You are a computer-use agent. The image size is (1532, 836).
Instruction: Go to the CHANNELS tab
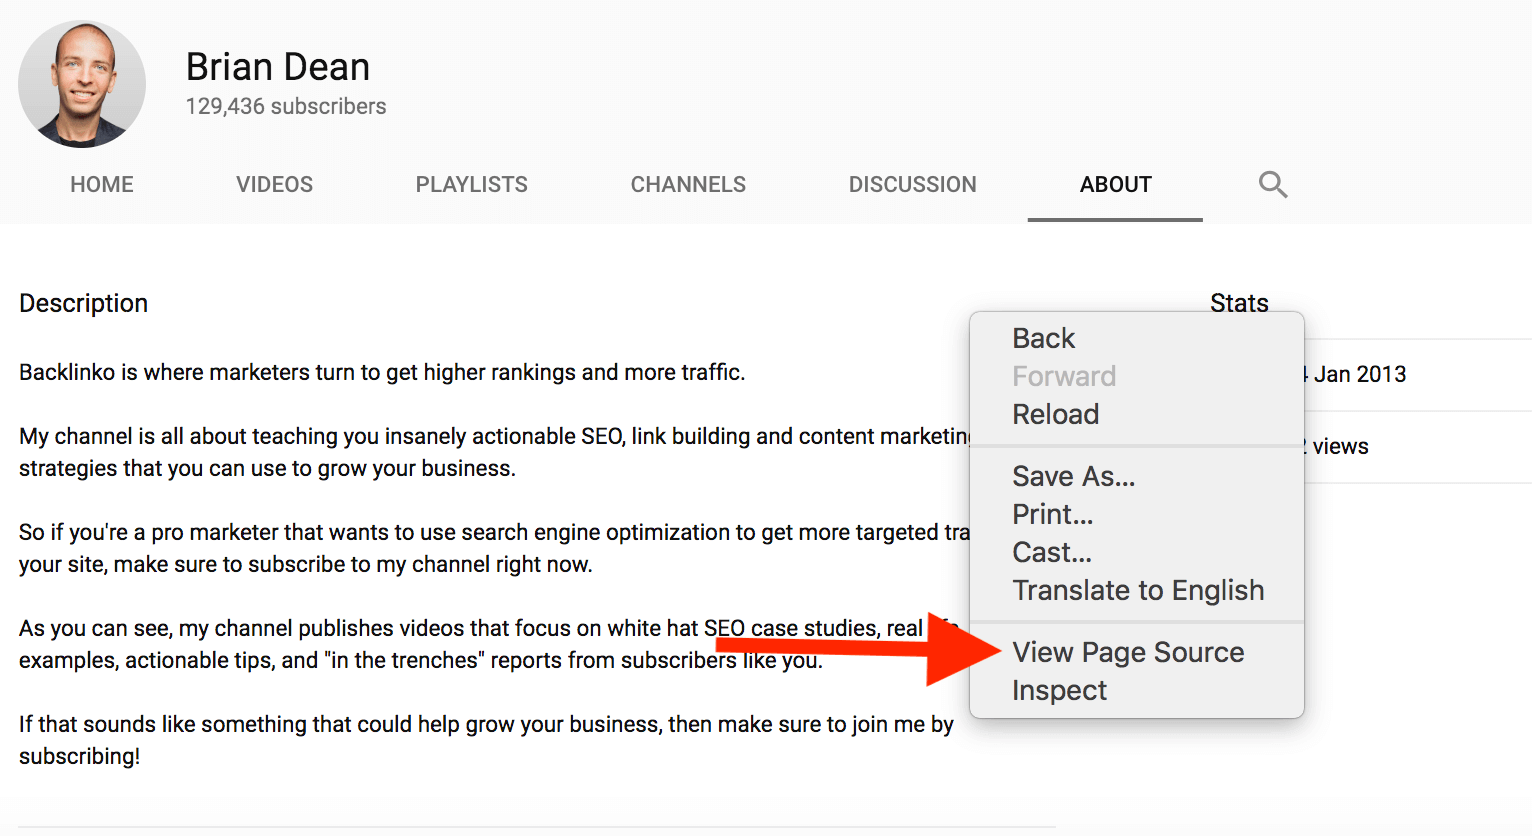pos(688,185)
